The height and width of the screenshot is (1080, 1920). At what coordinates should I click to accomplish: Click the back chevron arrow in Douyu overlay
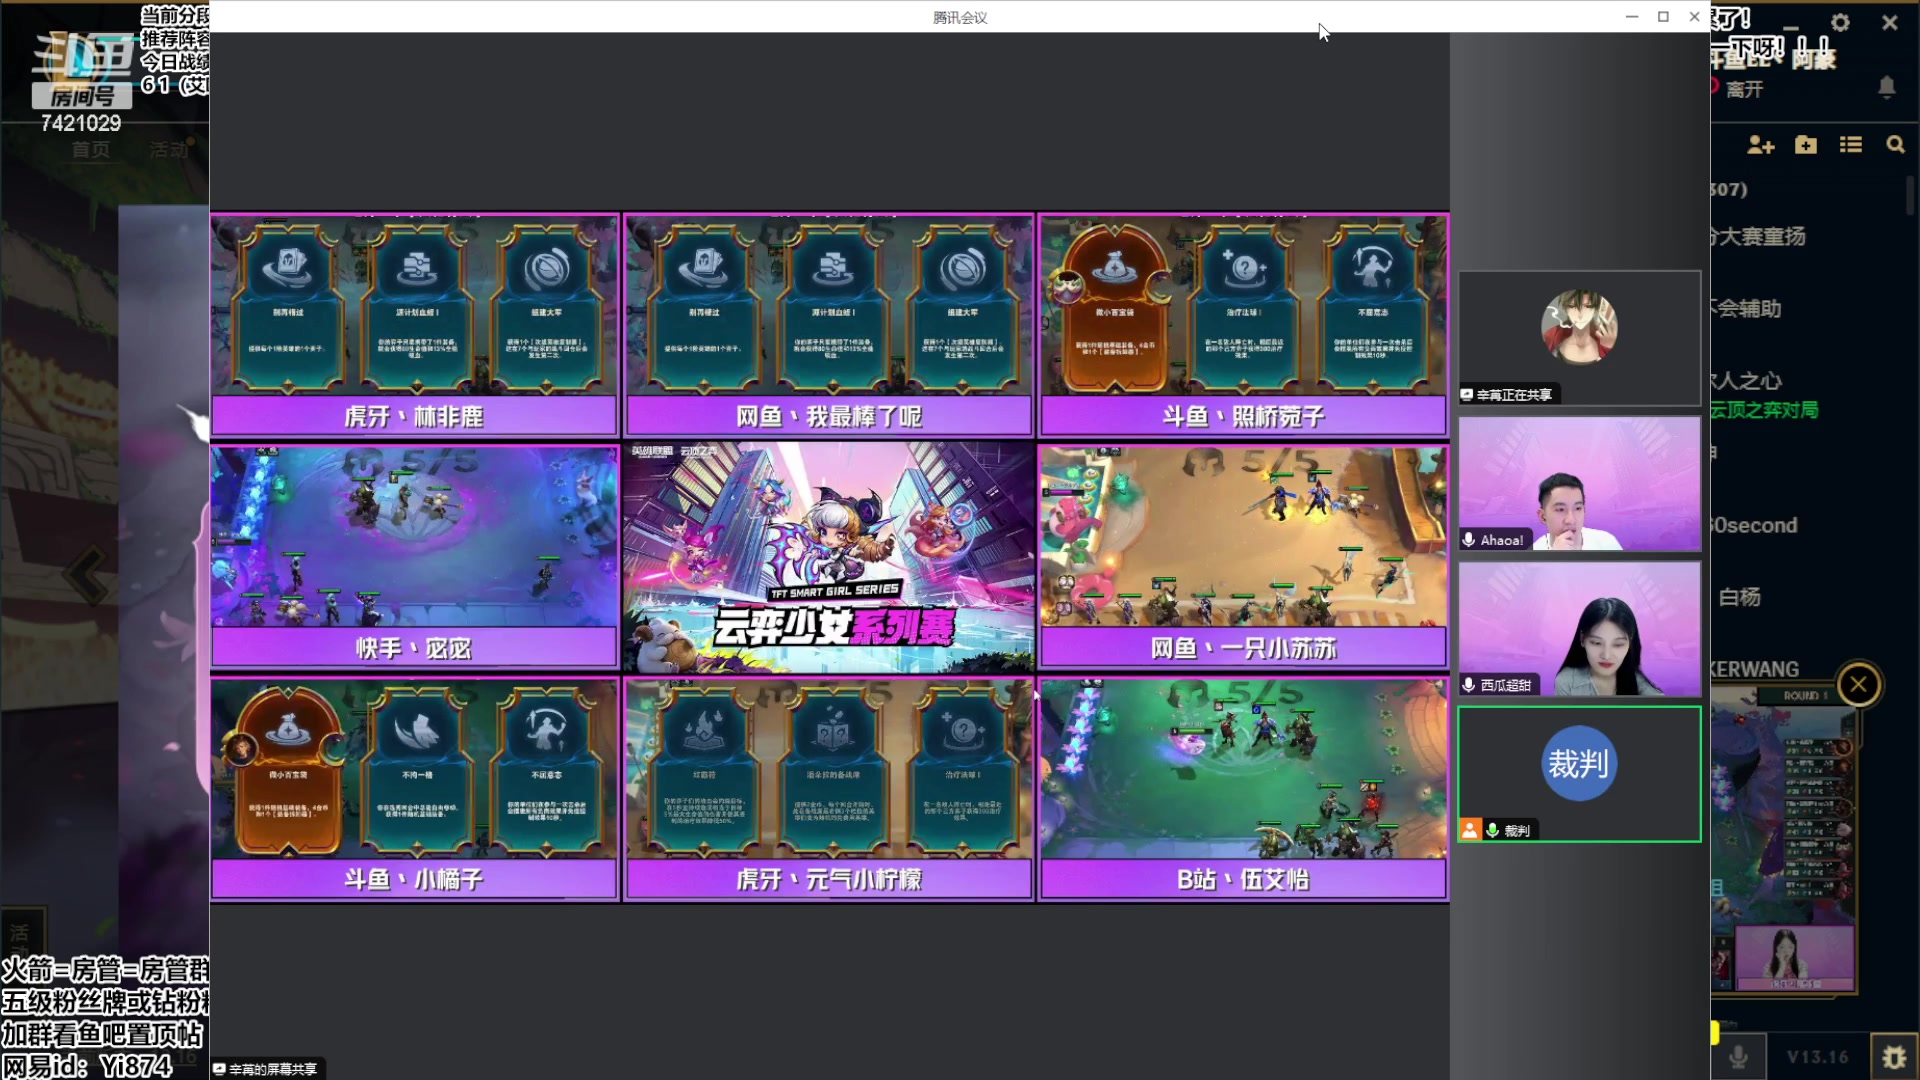87,576
